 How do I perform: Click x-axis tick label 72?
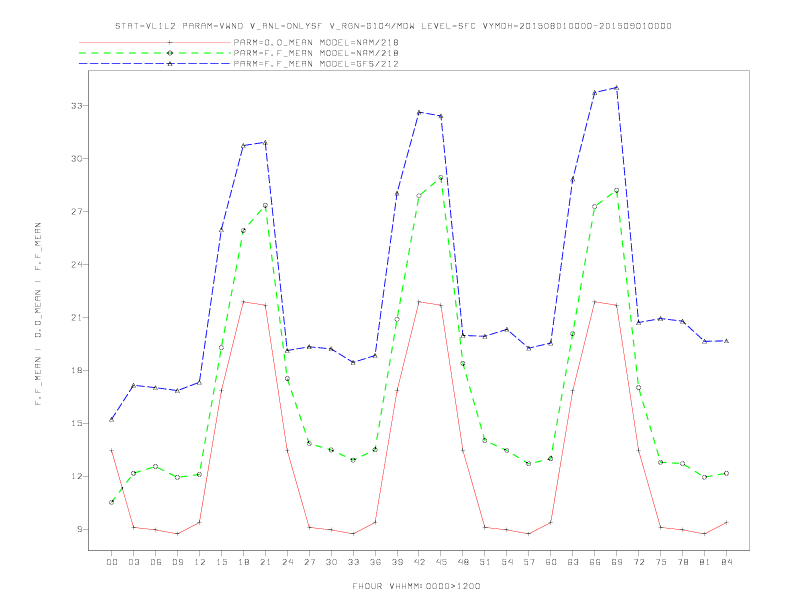pyautogui.click(x=638, y=562)
